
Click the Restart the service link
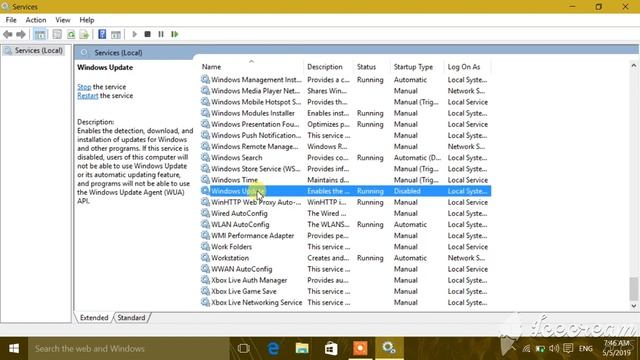point(88,96)
